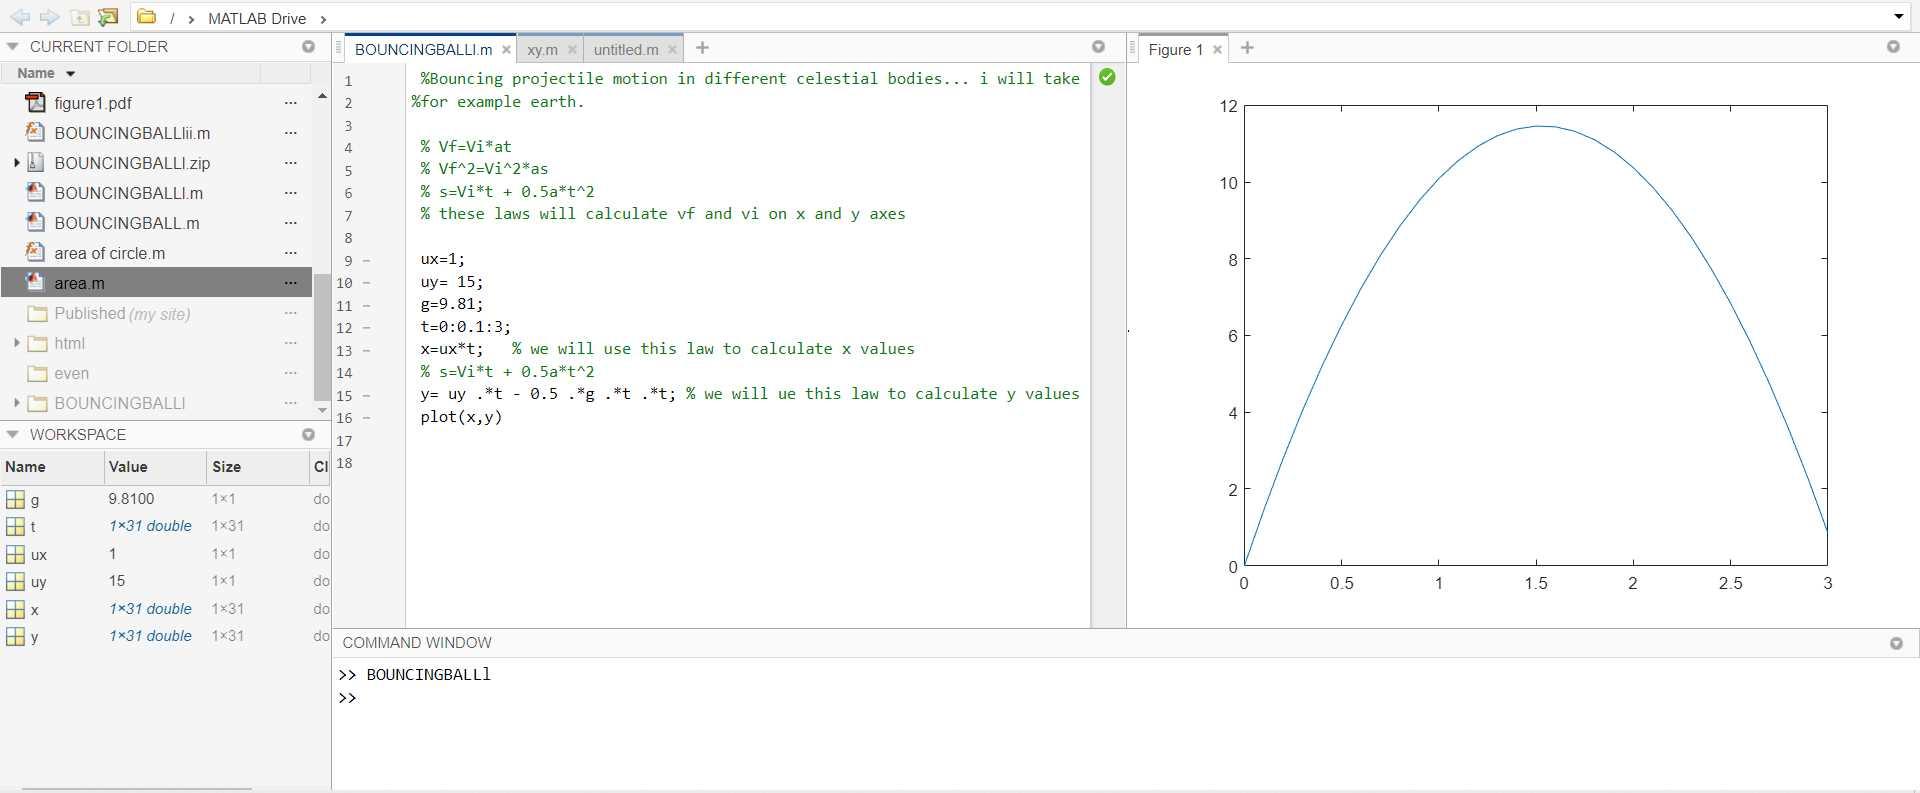1920x793 pixels.
Task: Open the Current Folder panel actions menu
Action: [308, 46]
